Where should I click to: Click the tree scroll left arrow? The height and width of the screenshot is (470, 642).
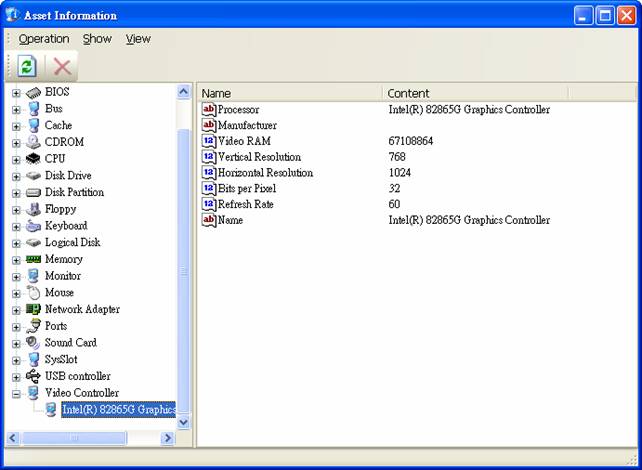point(13,438)
